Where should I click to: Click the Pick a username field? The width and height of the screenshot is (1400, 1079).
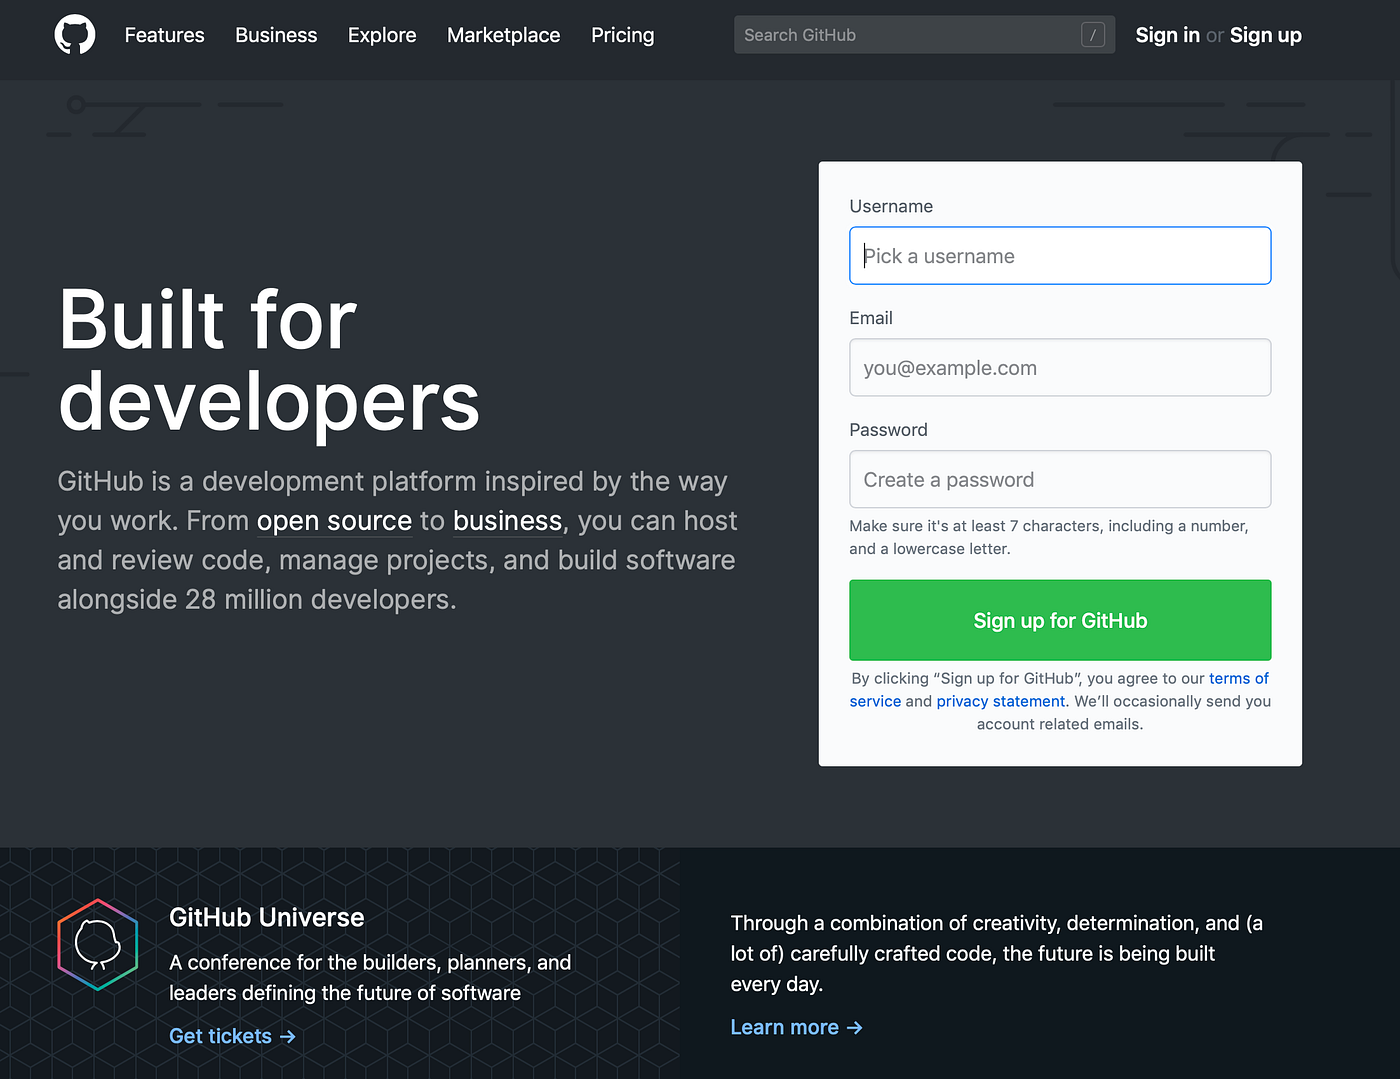[1060, 255]
